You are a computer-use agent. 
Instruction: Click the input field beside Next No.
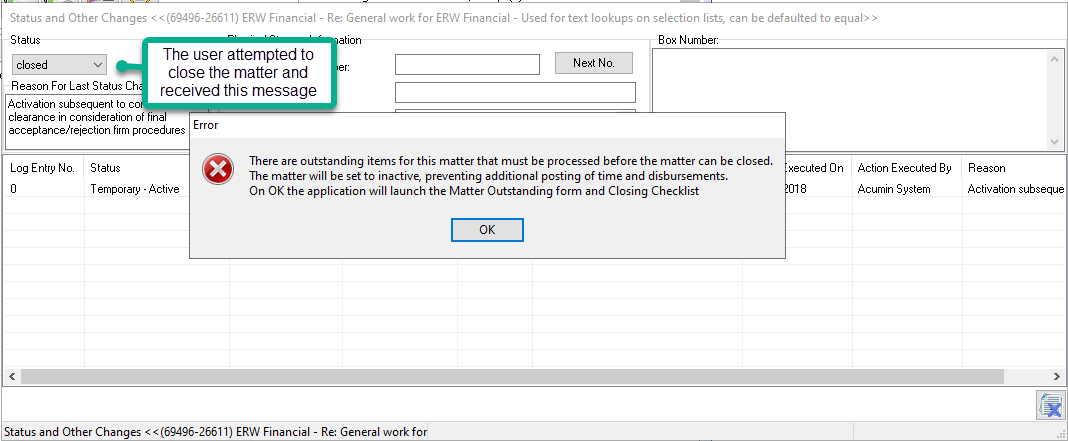pos(467,64)
